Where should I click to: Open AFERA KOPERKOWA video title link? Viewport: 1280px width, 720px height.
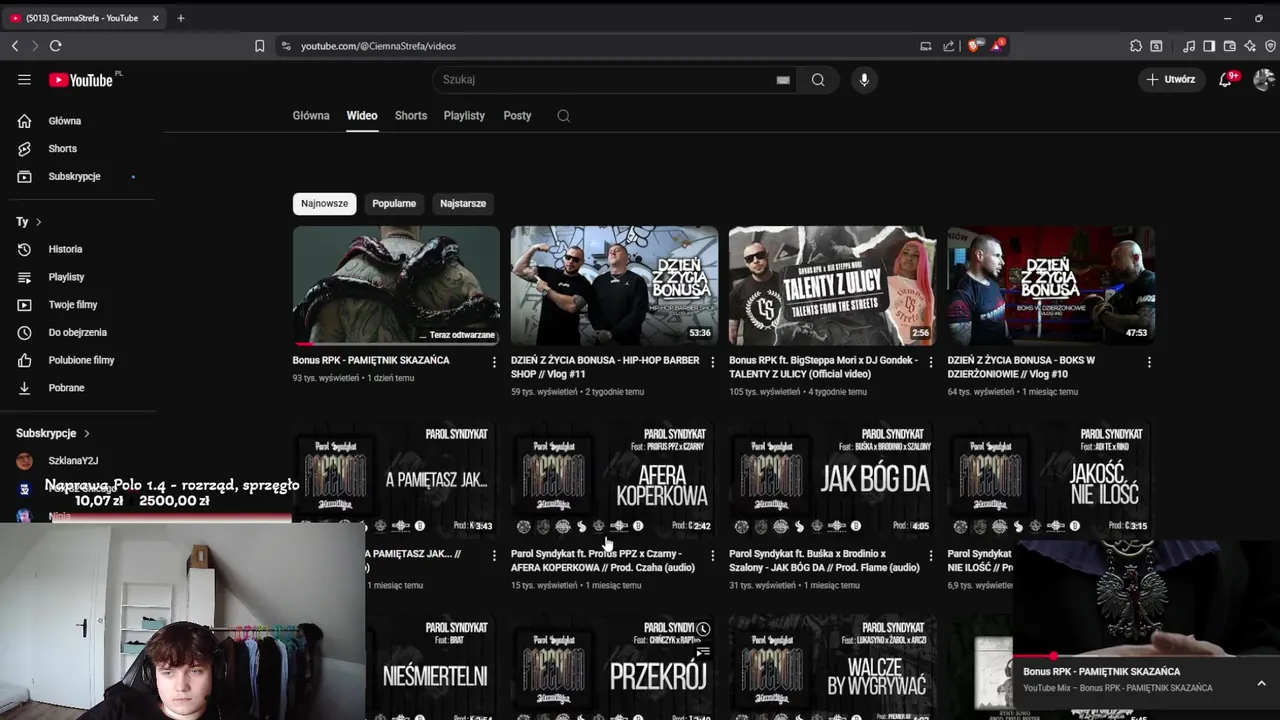click(x=603, y=561)
